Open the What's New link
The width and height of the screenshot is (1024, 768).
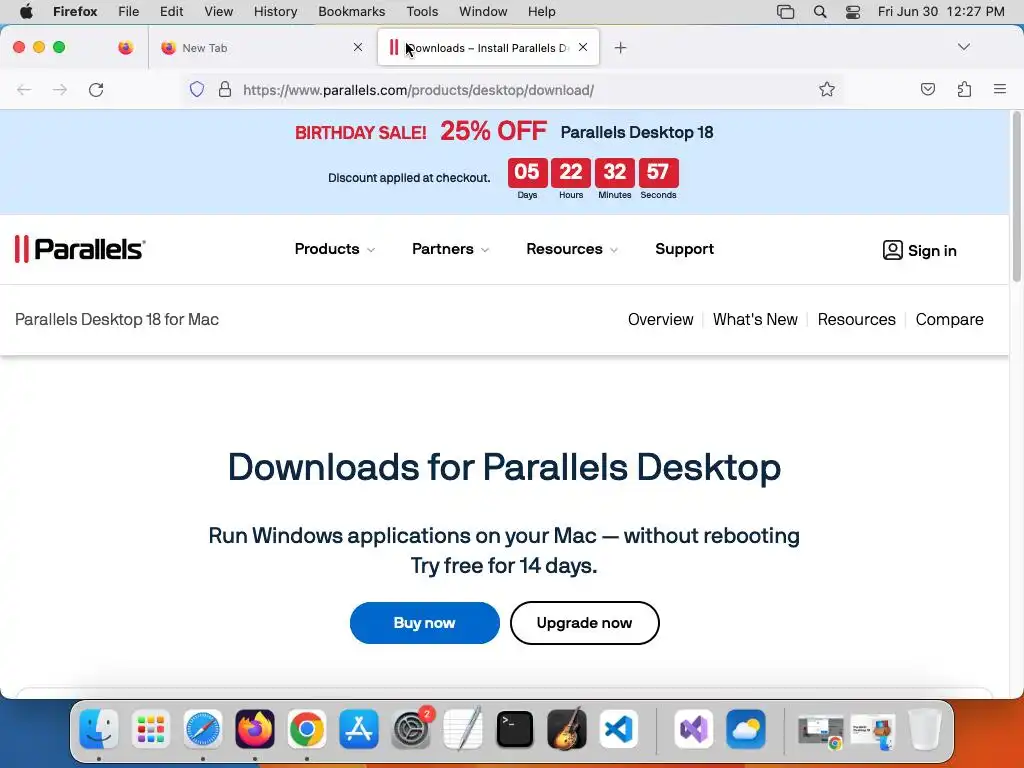pyautogui.click(x=755, y=319)
